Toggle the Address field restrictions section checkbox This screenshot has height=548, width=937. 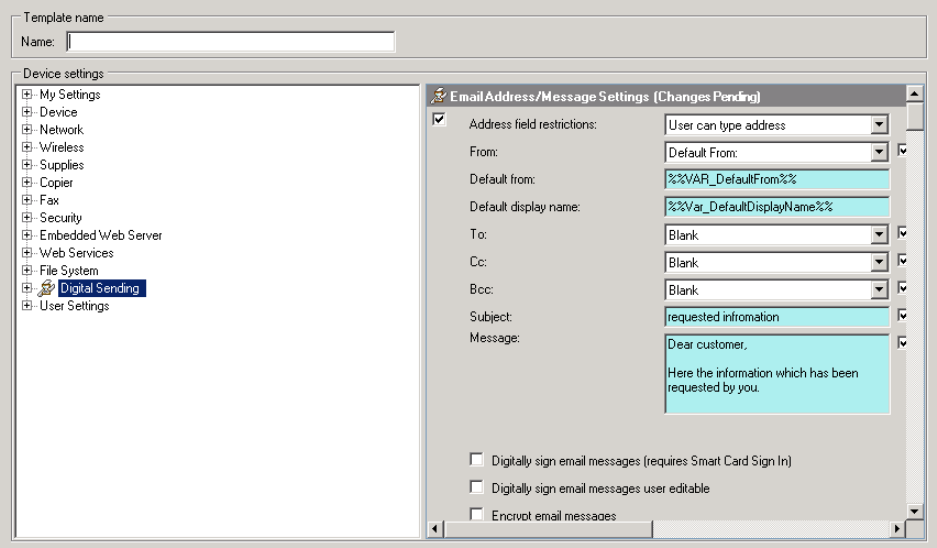[x=439, y=119]
